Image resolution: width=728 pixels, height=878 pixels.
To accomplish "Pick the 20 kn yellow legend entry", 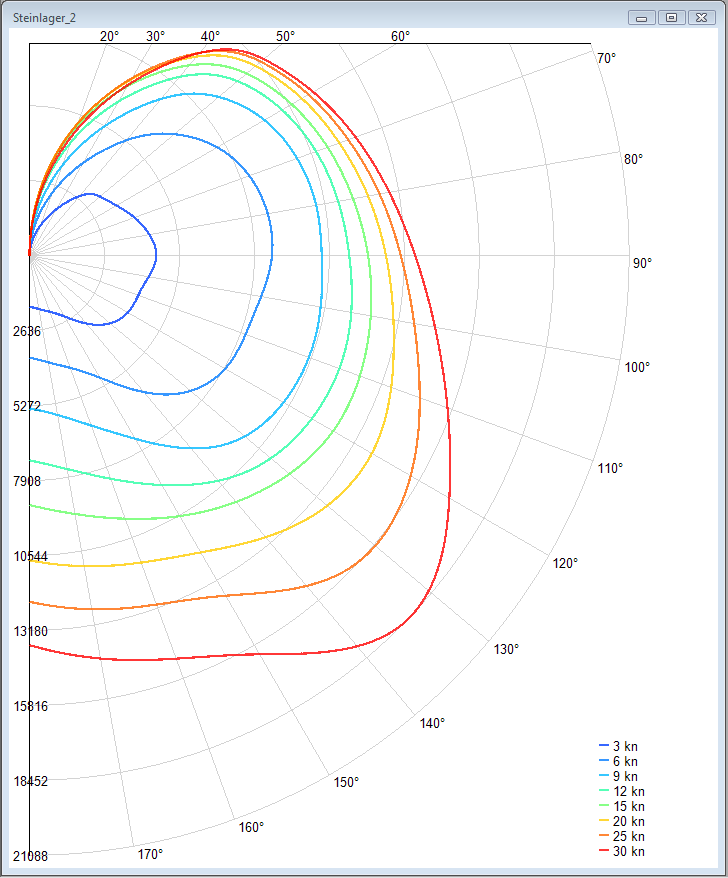I will click(628, 822).
